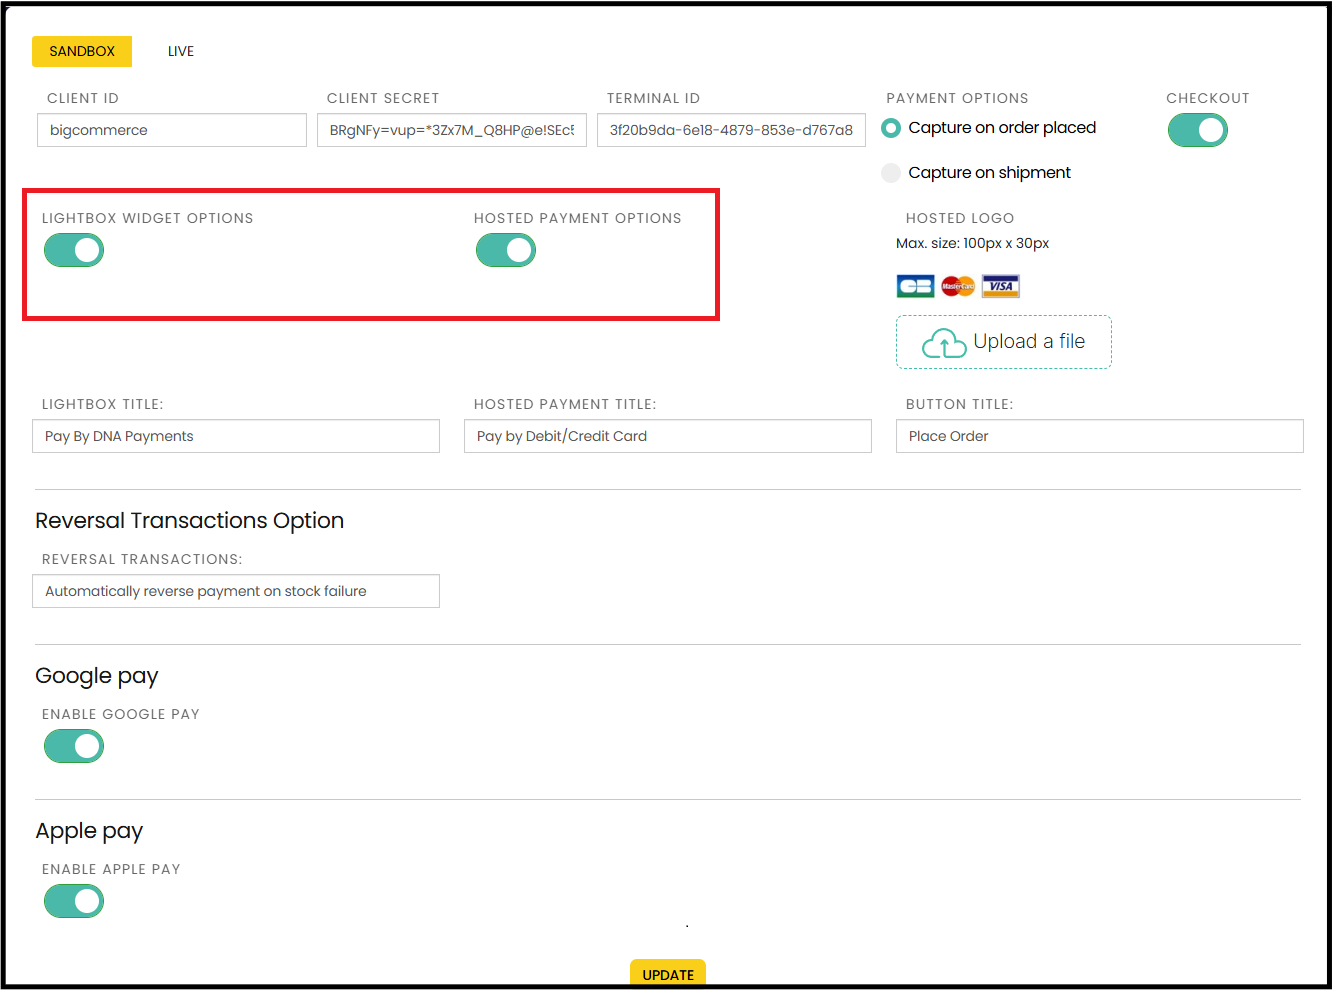Image resolution: width=1333 pixels, height=990 pixels.
Task: Click the cloud upload icon
Action: pyautogui.click(x=943, y=343)
